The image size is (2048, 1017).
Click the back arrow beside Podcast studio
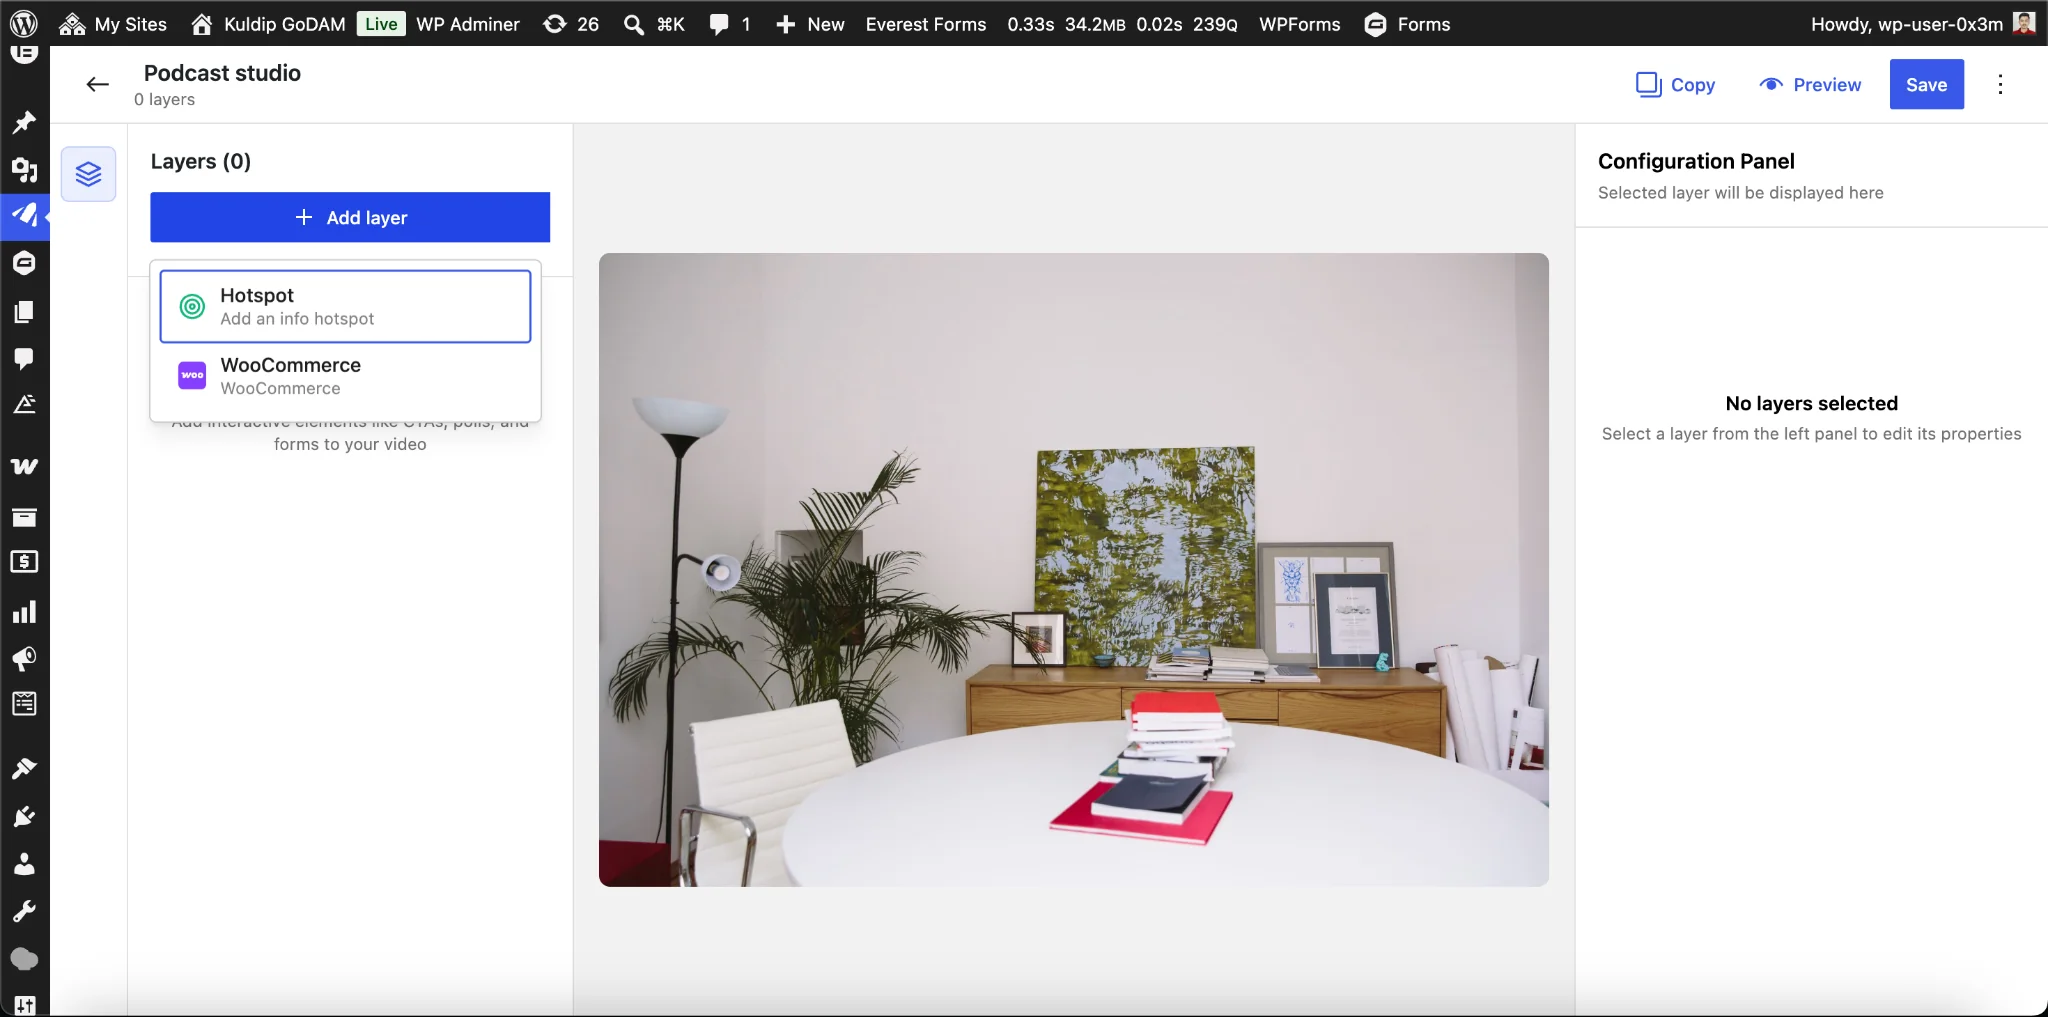point(97,85)
